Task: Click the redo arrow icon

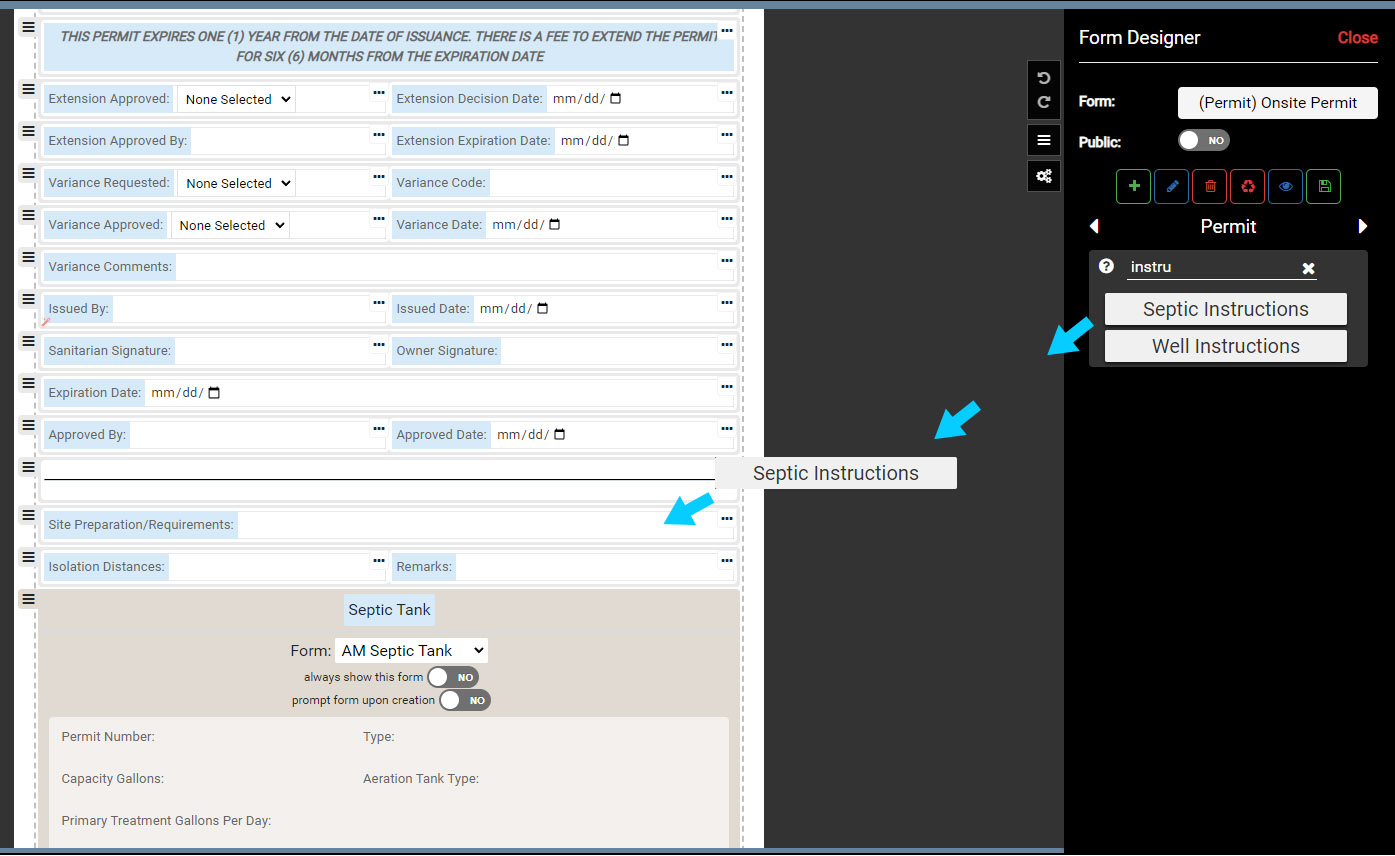Action: (x=1044, y=102)
